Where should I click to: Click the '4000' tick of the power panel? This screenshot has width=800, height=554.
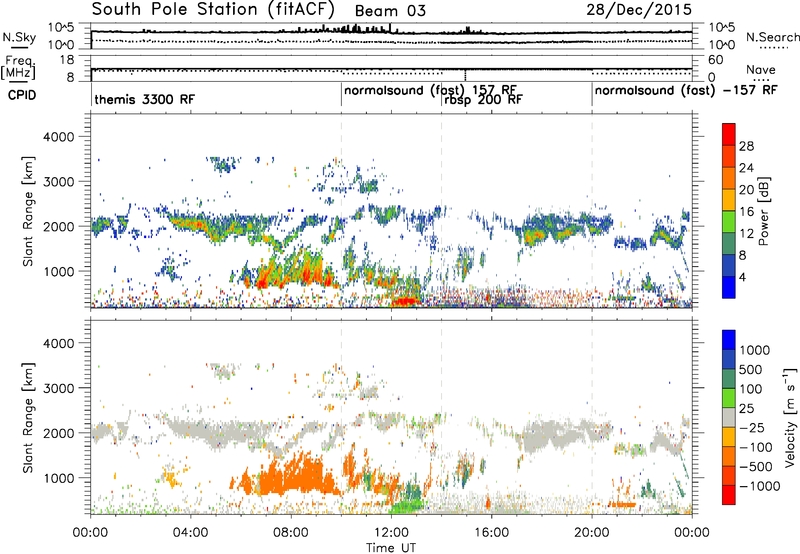58,137
